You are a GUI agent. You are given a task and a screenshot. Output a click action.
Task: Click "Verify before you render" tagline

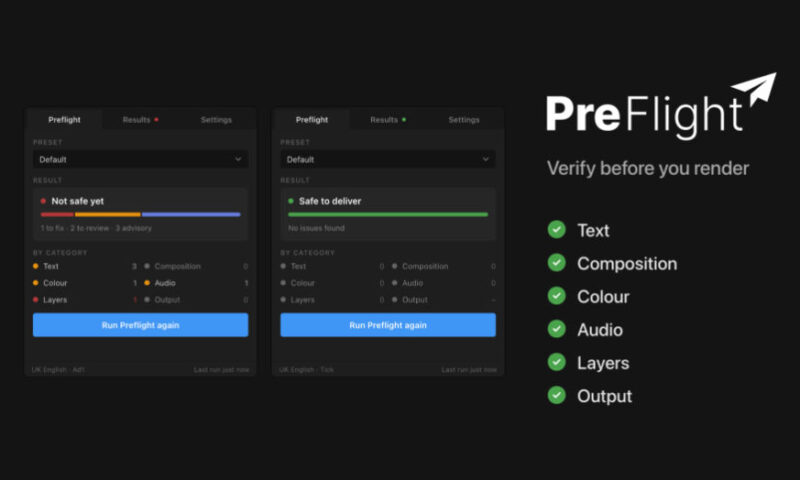click(x=648, y=168)
